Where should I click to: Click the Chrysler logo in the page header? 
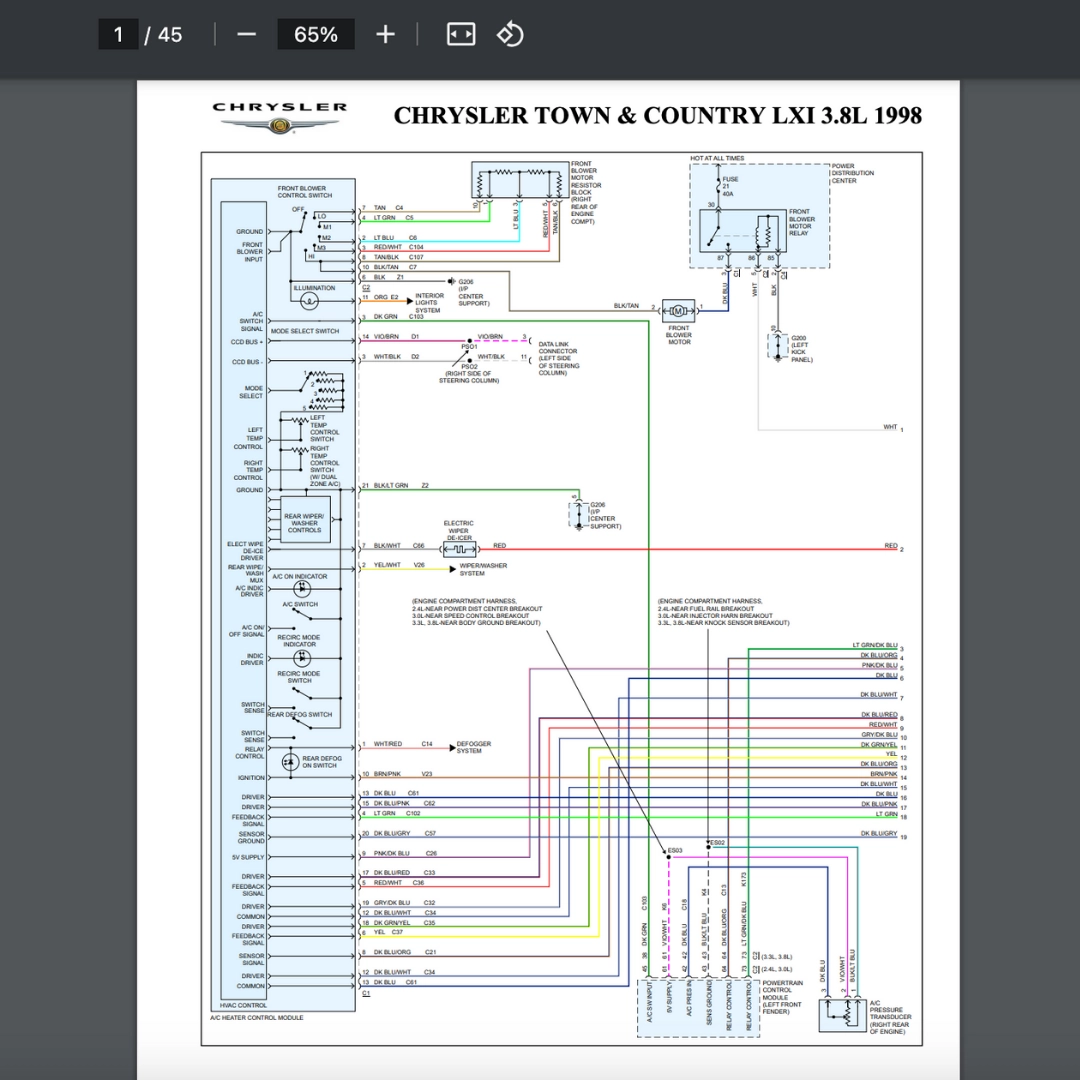pos(280,118)
